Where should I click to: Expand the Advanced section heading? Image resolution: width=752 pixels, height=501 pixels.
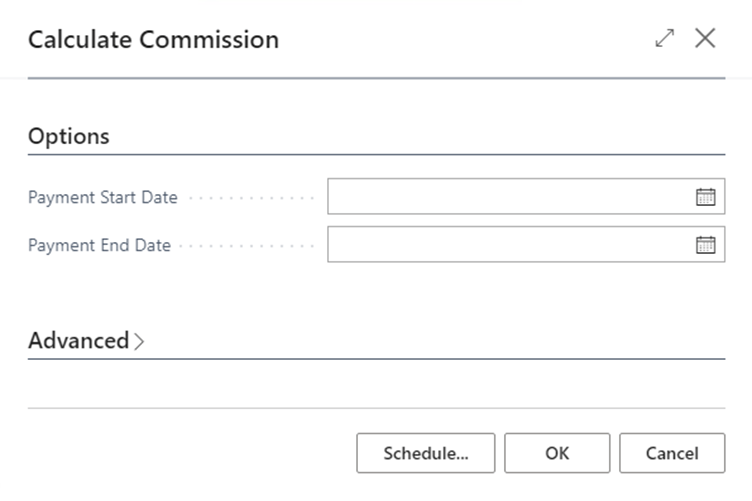tap(78, 340)
